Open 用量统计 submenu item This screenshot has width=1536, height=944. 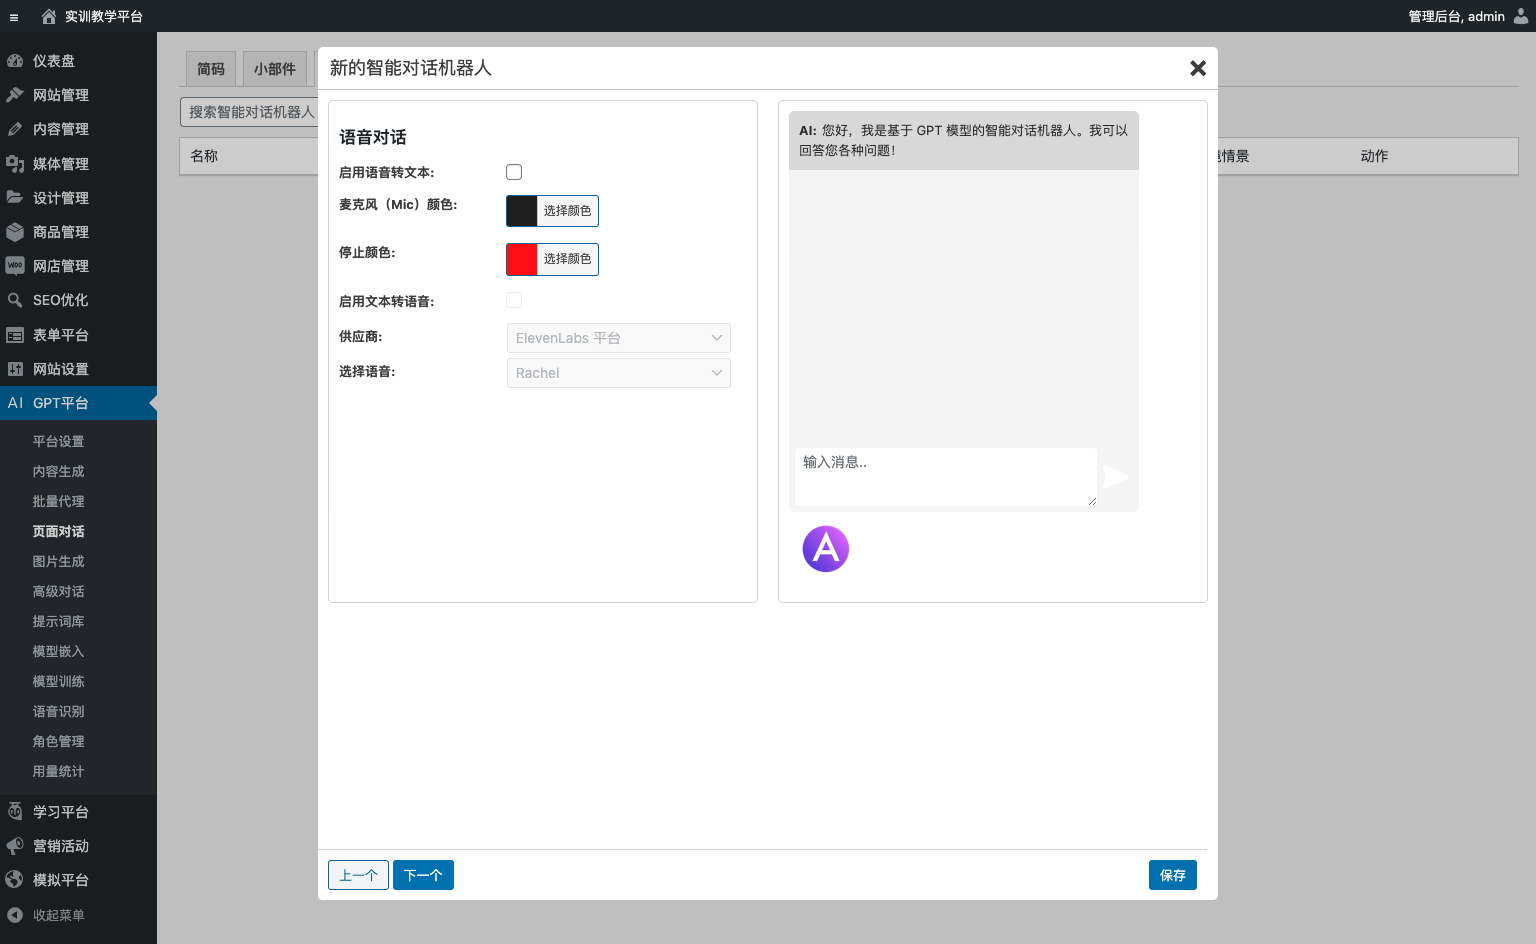[x=58, y=771]
